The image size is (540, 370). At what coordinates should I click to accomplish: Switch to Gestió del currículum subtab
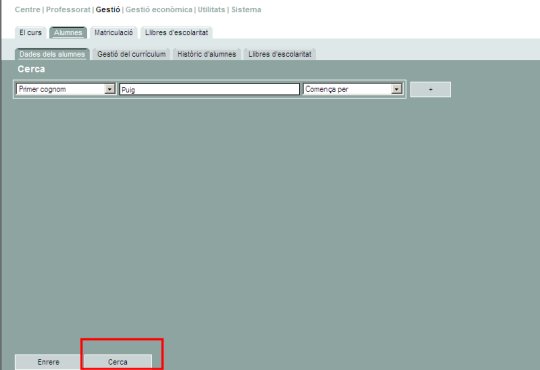pyautogui.click(x=131, y=54)
